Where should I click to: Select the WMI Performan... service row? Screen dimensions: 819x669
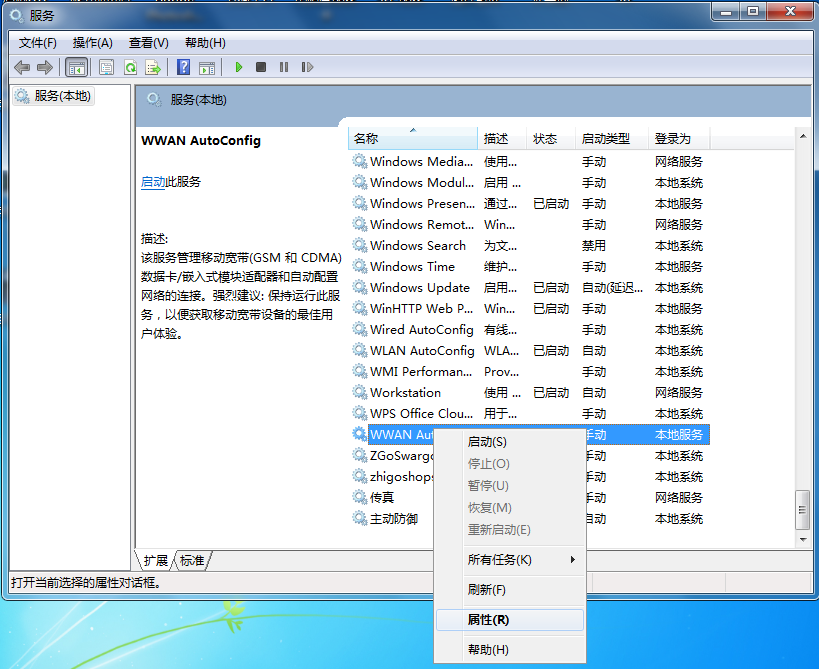(x=529, y=371)
